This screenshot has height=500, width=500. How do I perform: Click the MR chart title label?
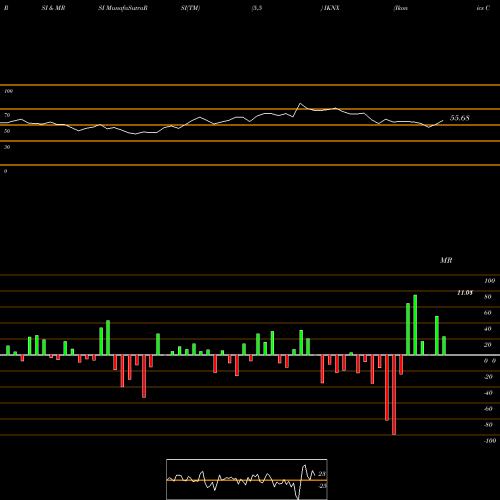coord(446,260)
